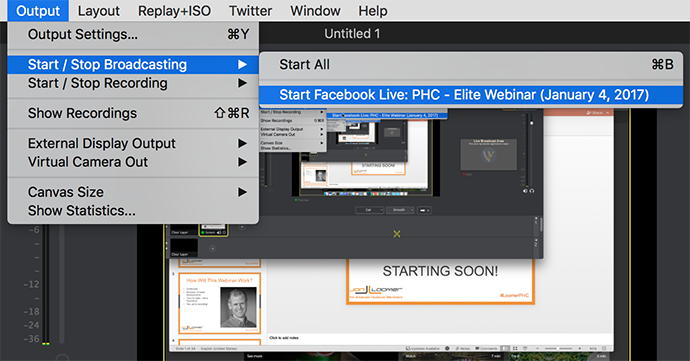Open the Cut transition dropdown
This screenshot has height=361, width=690.
[x=369, y=210]
